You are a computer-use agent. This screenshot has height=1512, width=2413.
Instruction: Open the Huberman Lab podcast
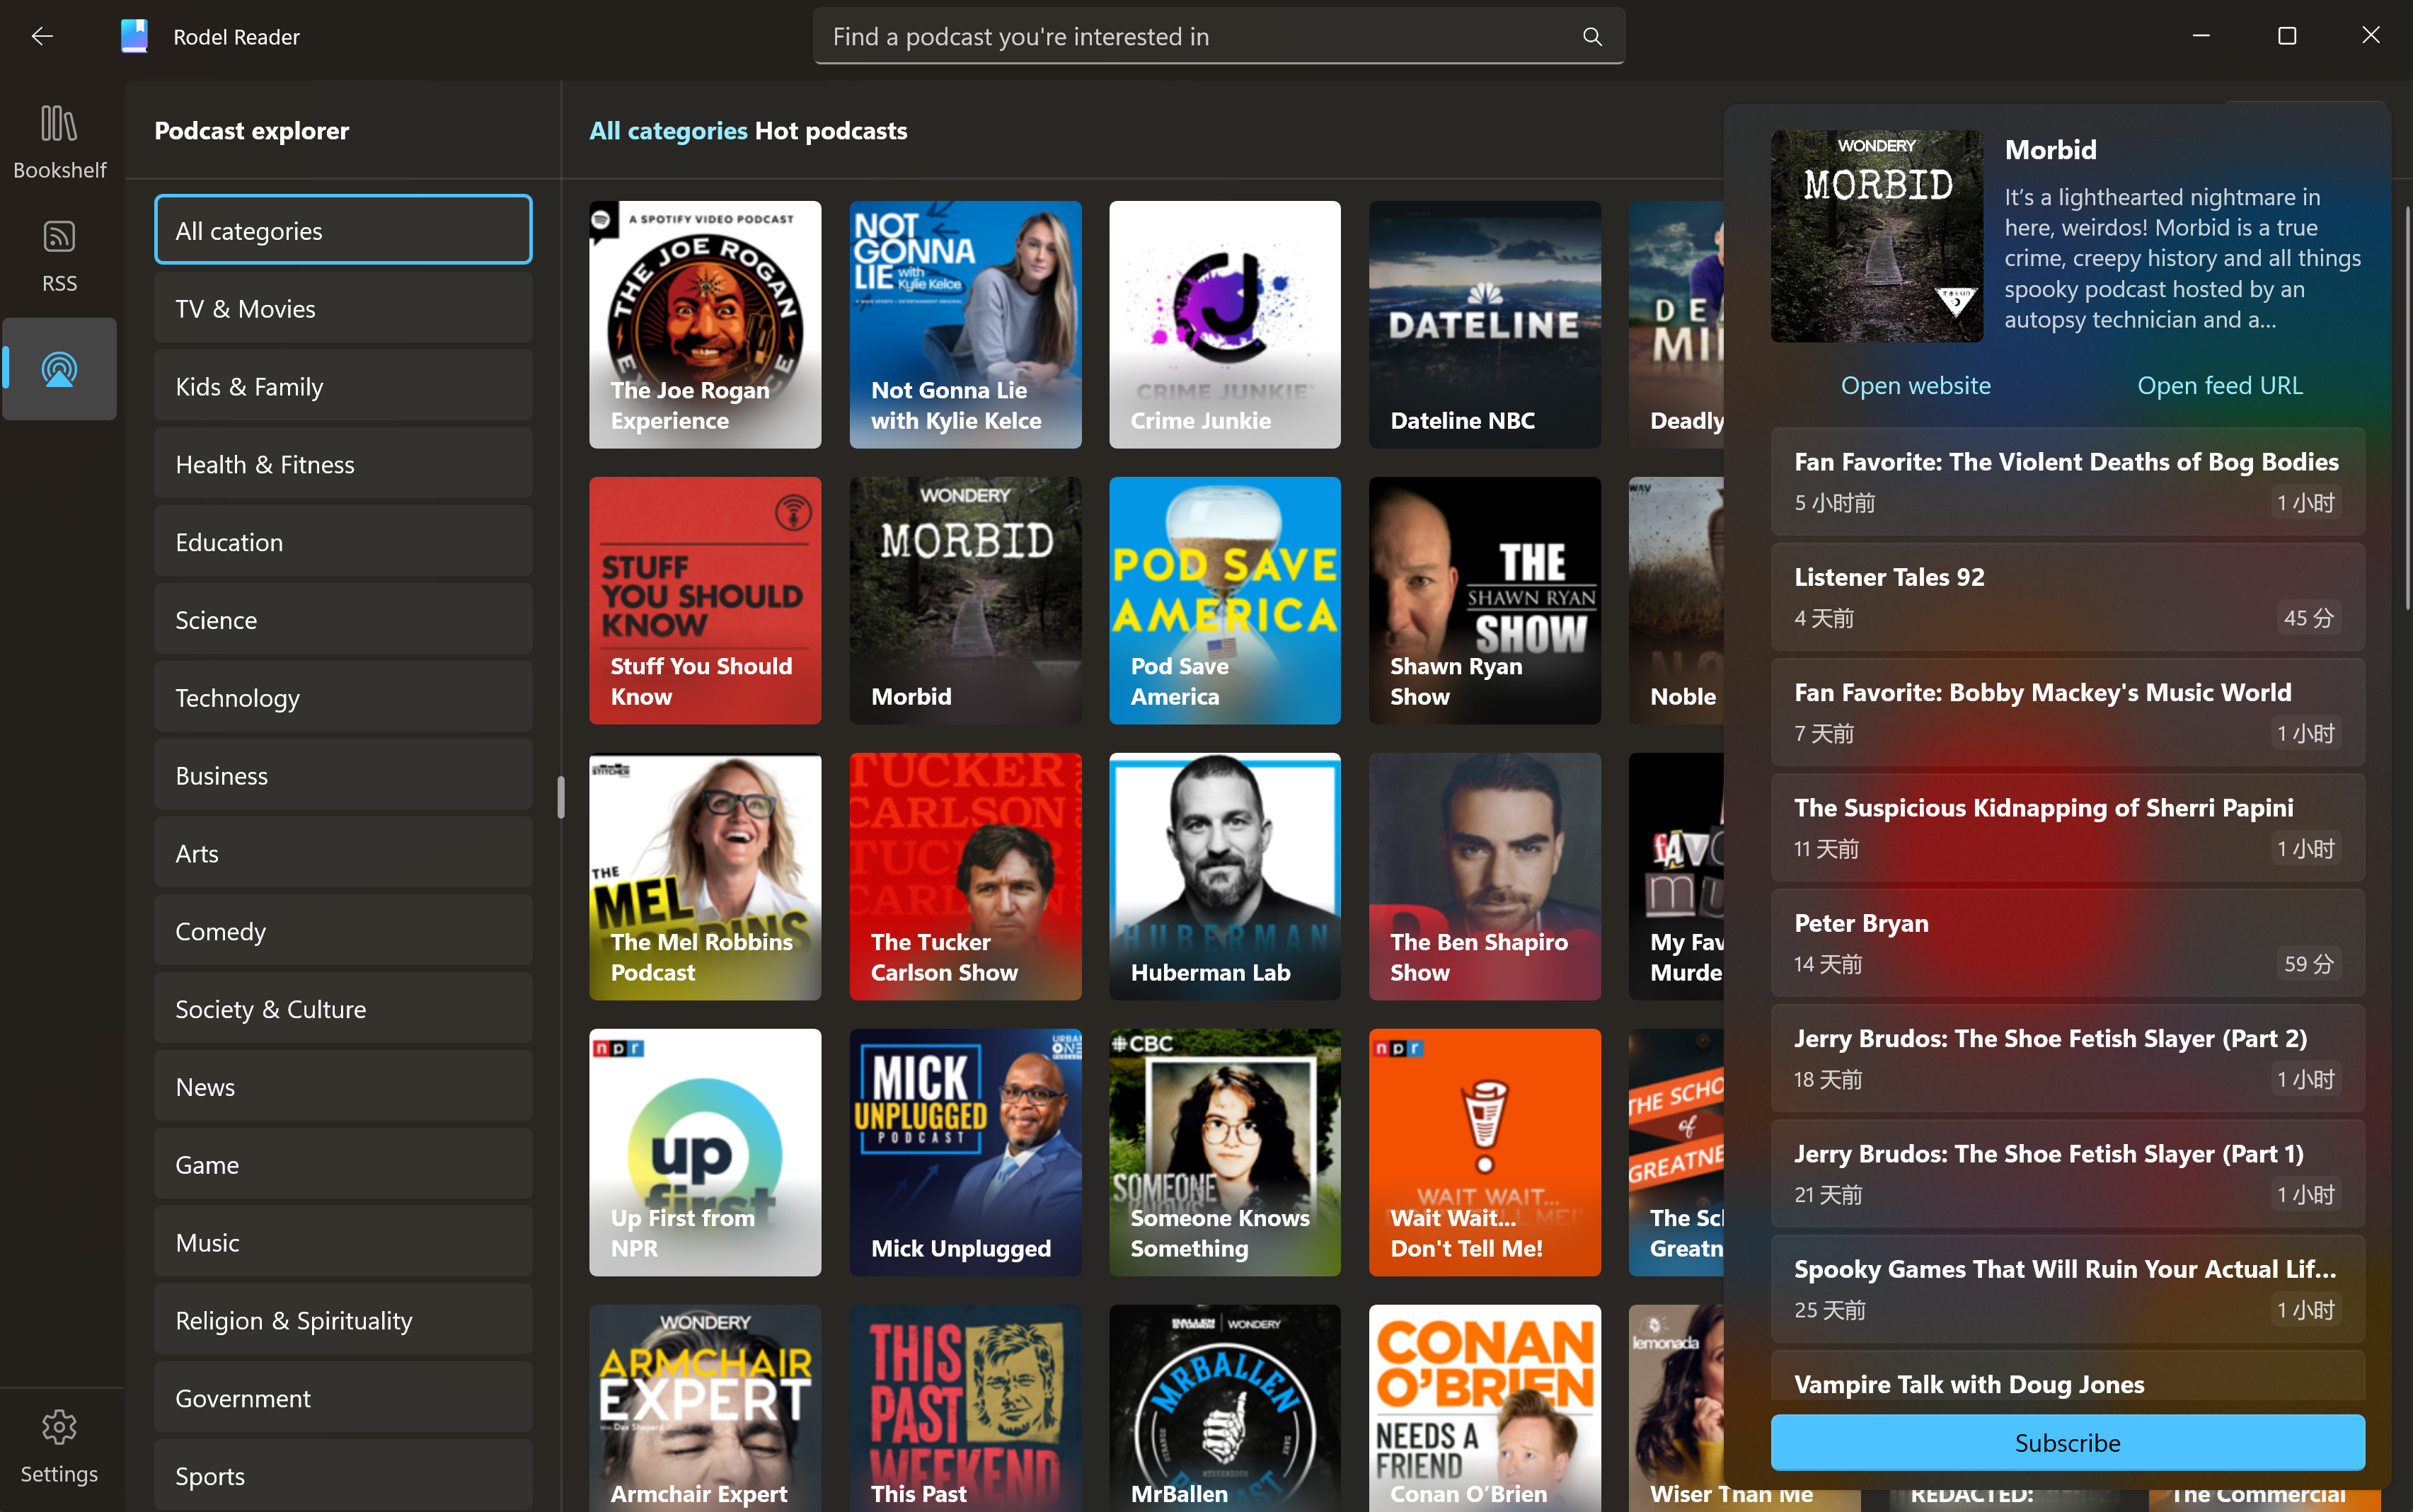coord(1224,877)
